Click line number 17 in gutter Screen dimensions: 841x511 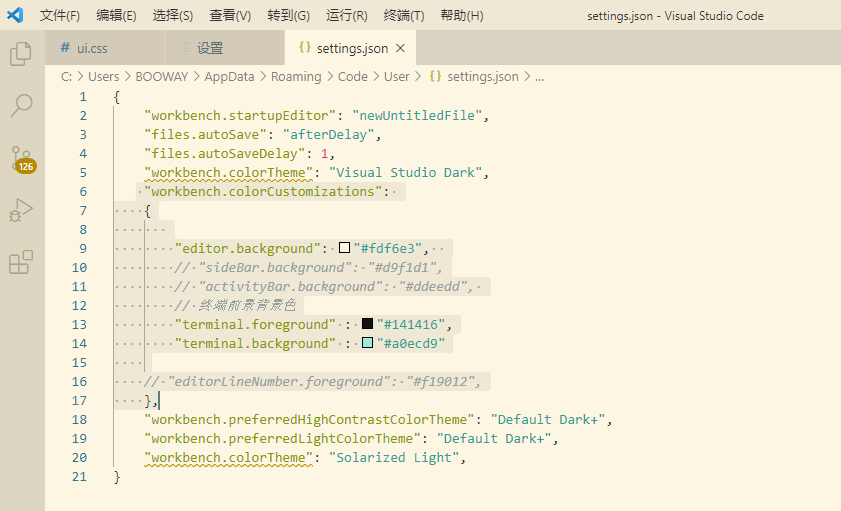pyautogui.click(x=79, y=401)
